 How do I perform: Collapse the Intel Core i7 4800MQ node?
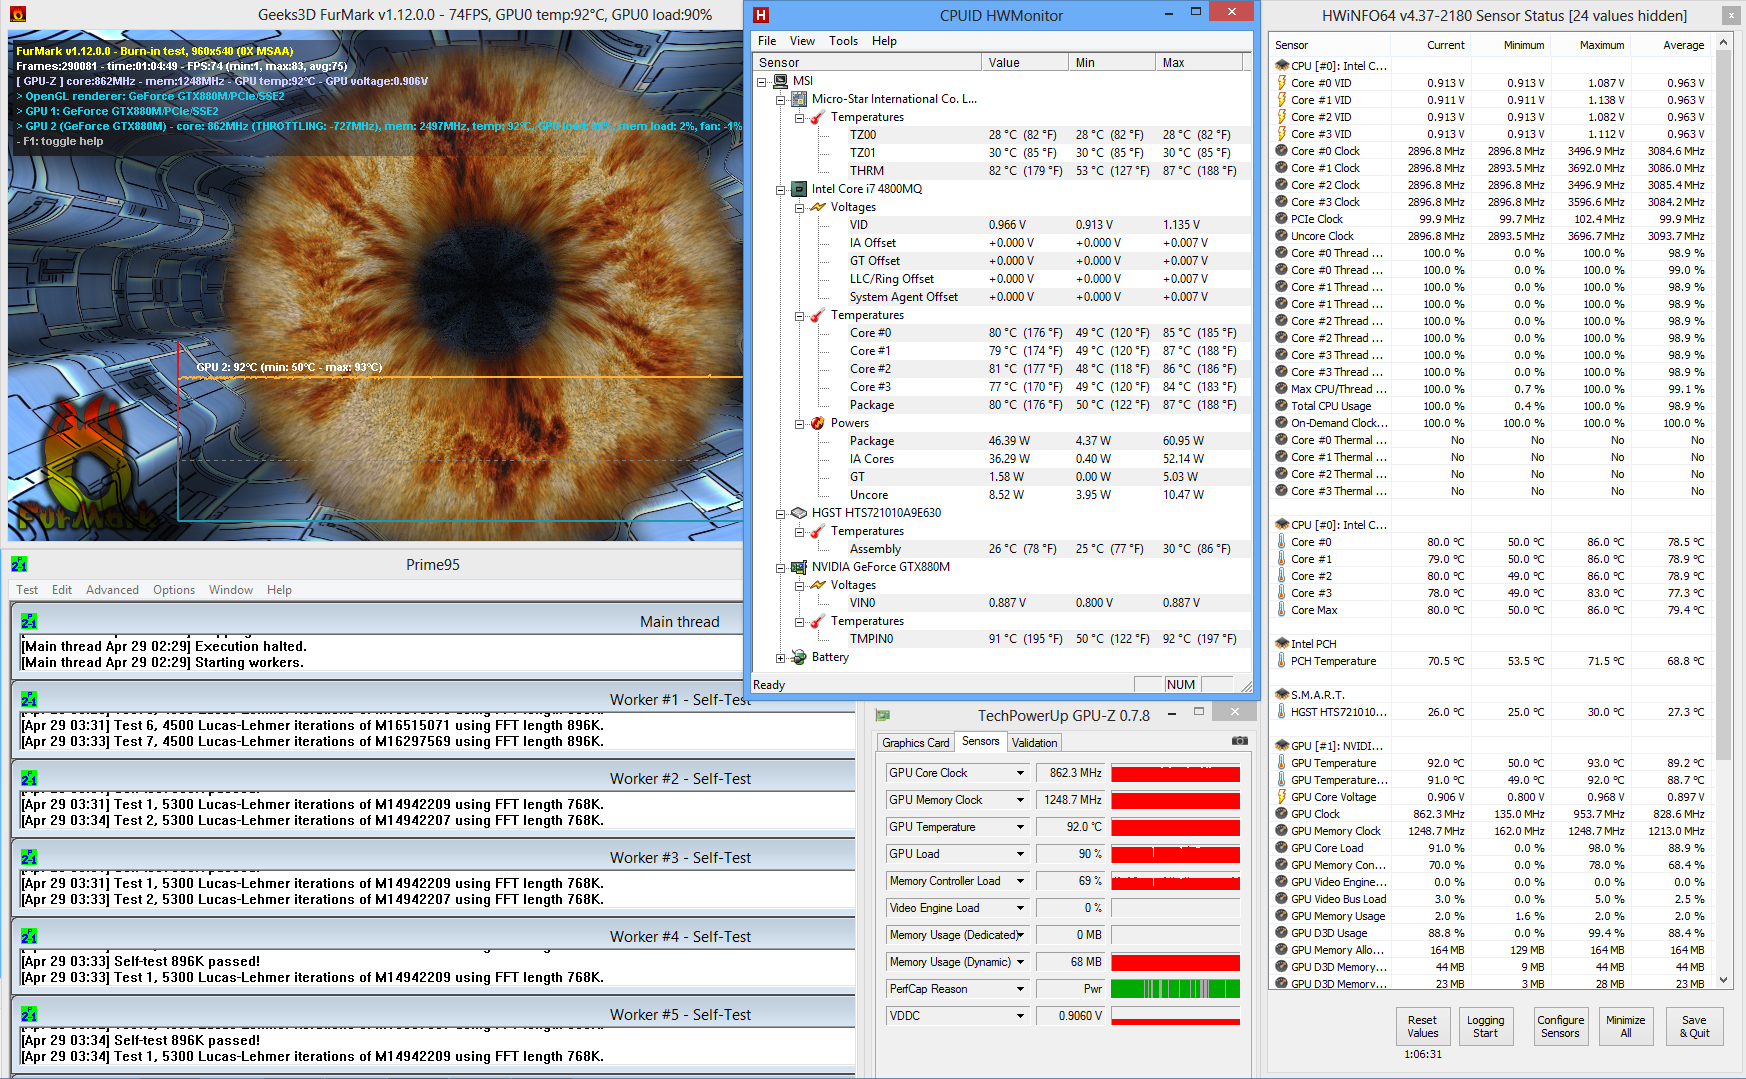click(x=780, y=190)
